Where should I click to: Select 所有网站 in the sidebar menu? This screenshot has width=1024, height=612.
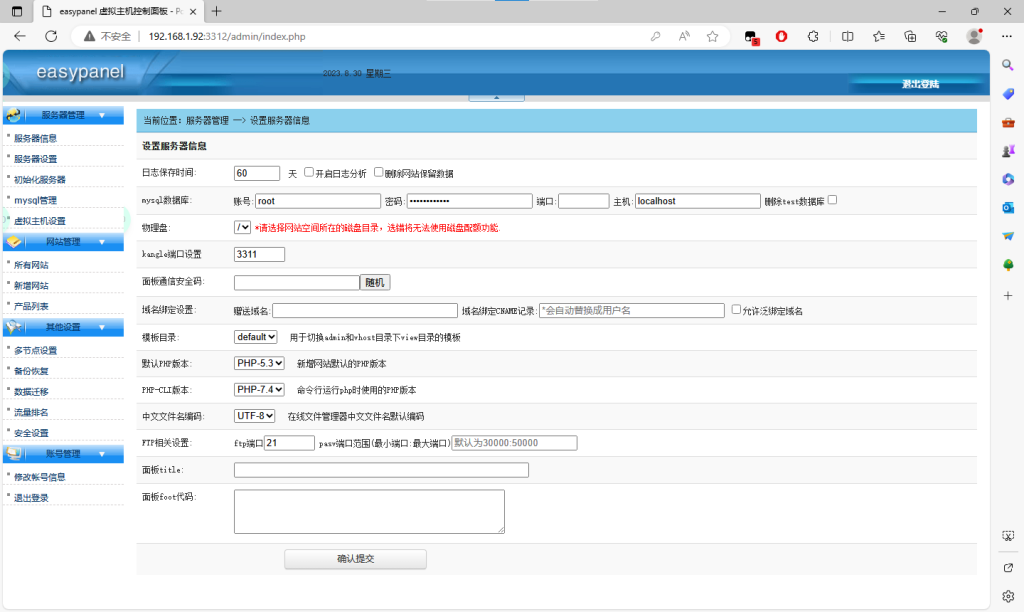pyautogui.click(x=31, y=265)
